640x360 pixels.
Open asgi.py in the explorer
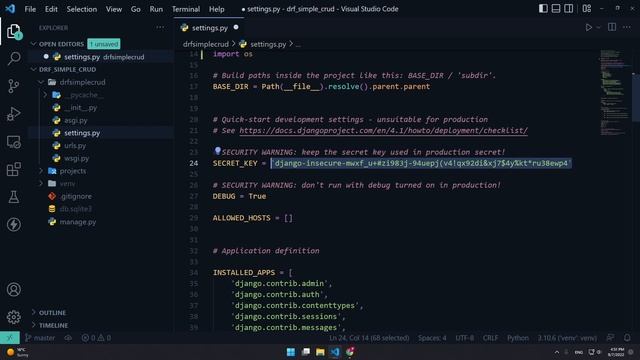click(x=76, y=120)
